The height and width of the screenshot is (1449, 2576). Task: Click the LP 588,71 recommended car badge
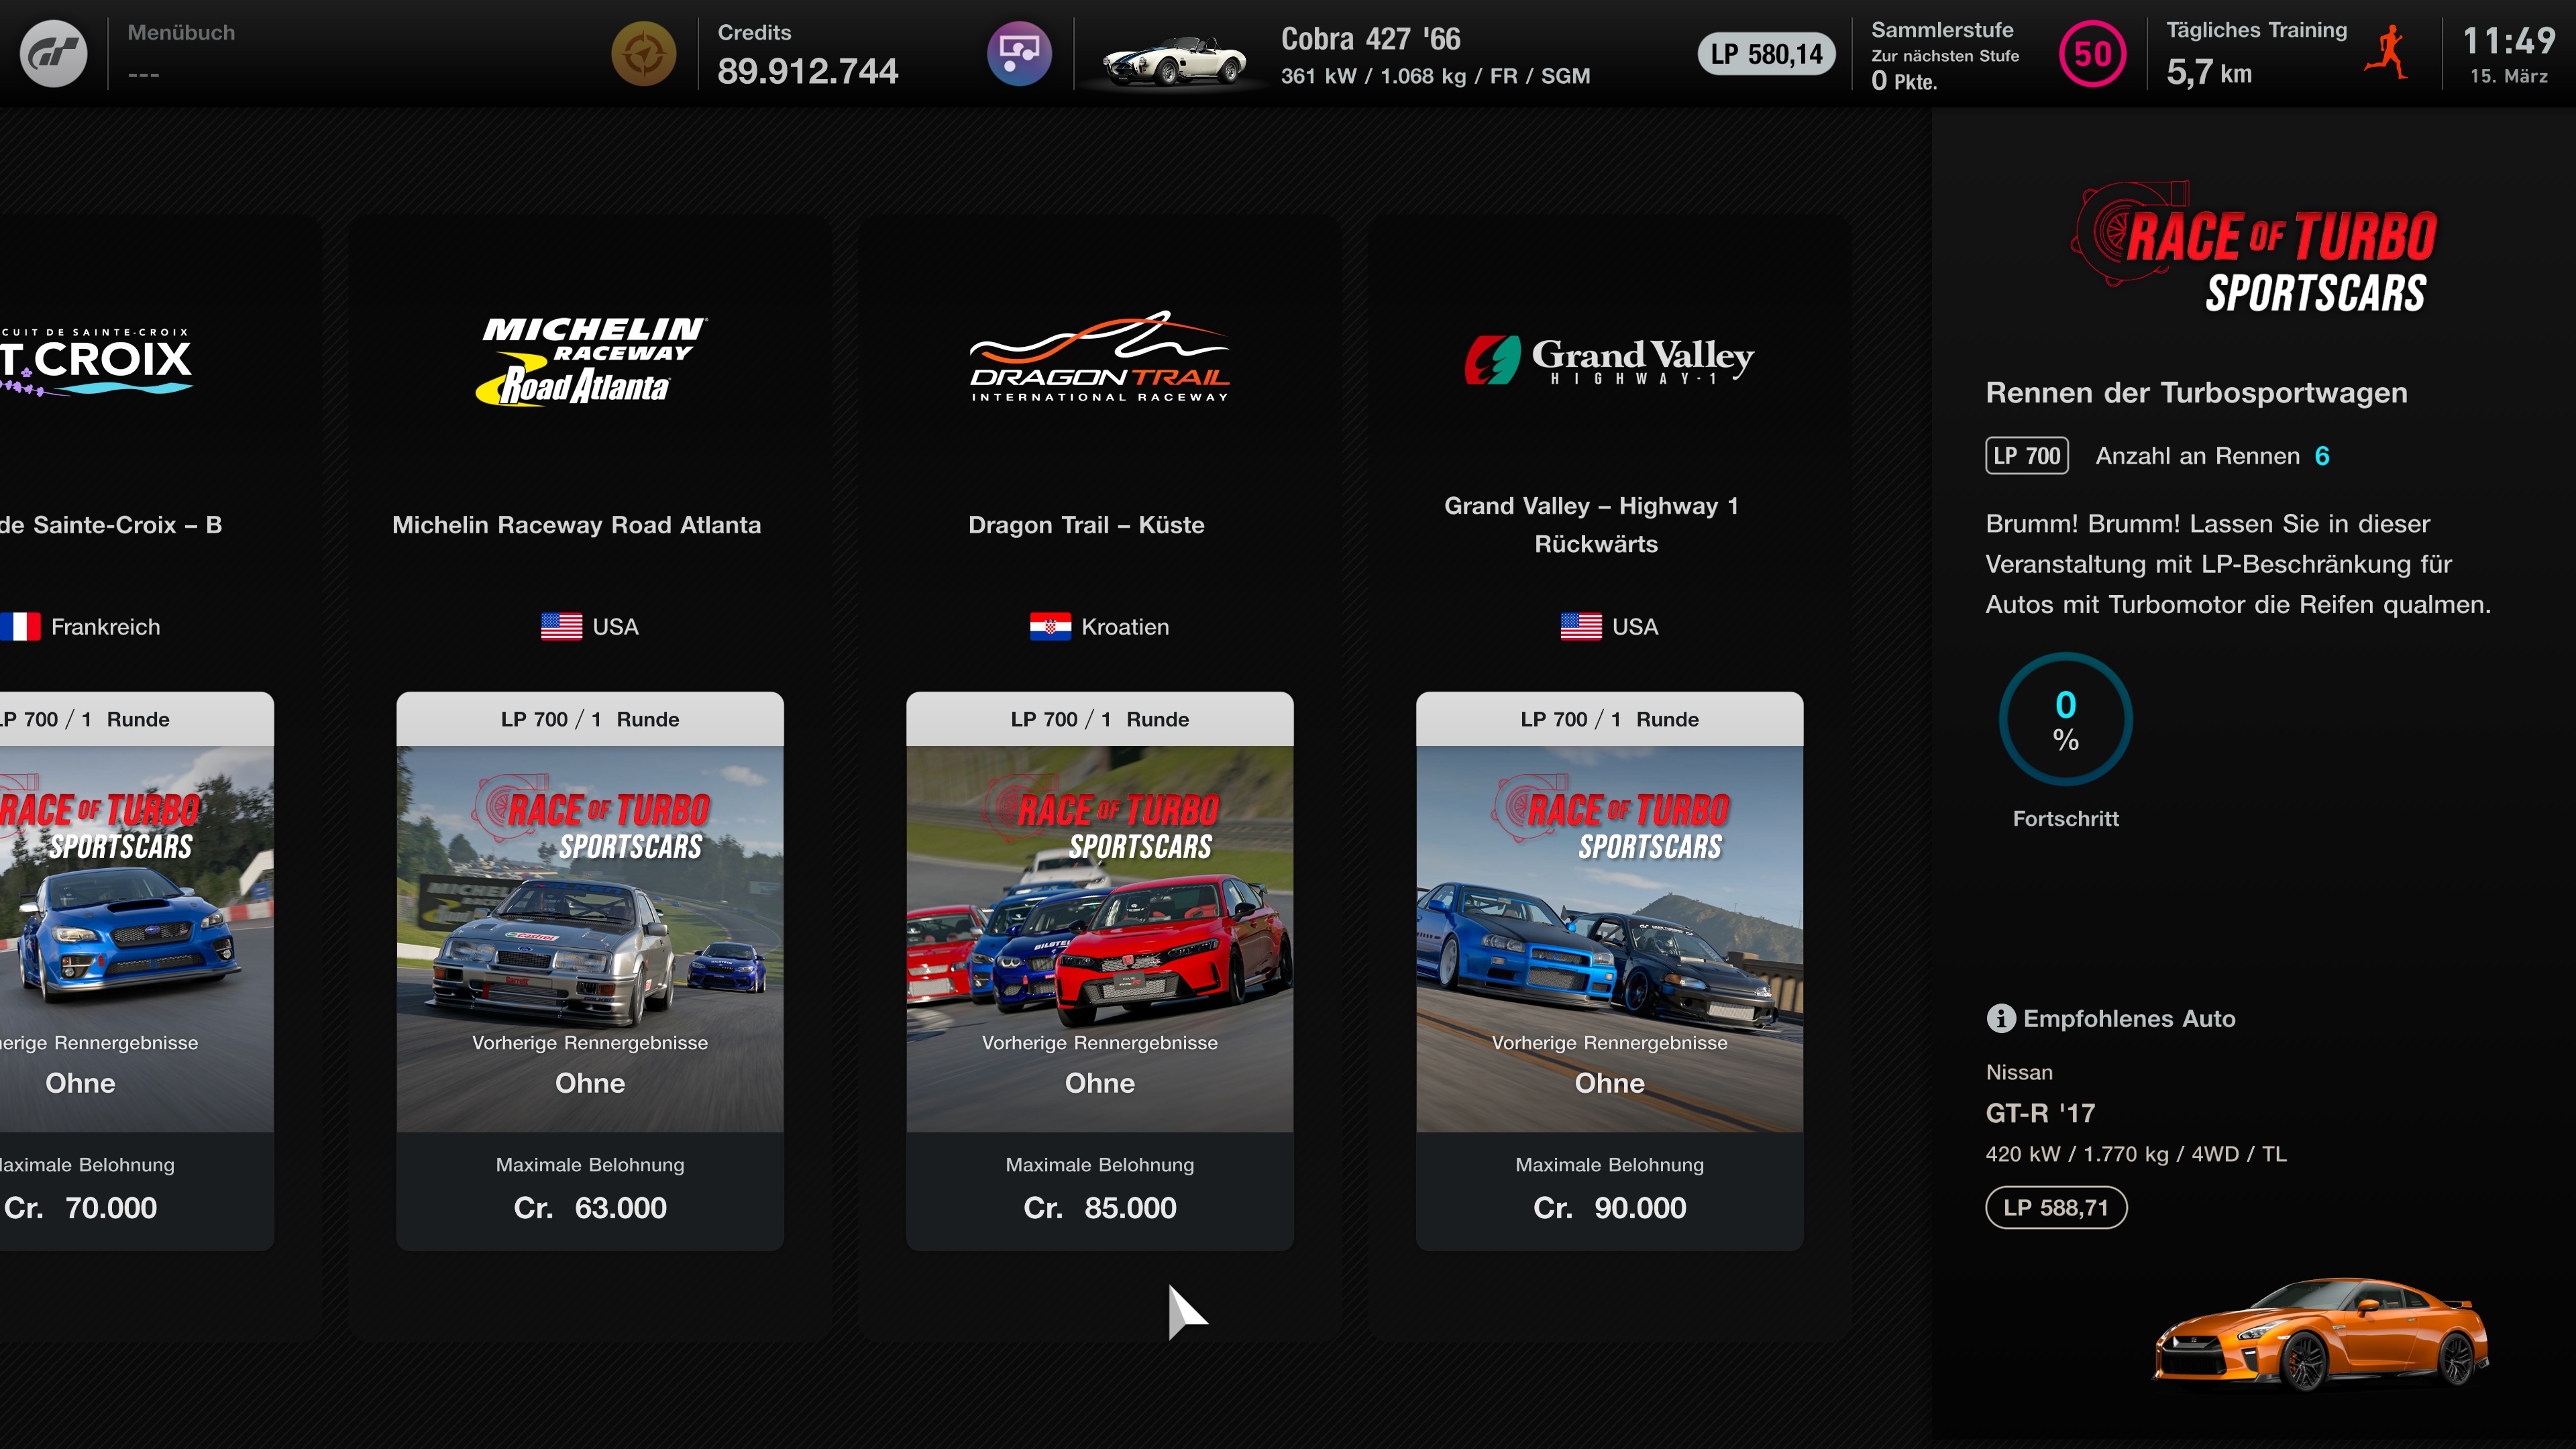click(x=2056, y=1207)
